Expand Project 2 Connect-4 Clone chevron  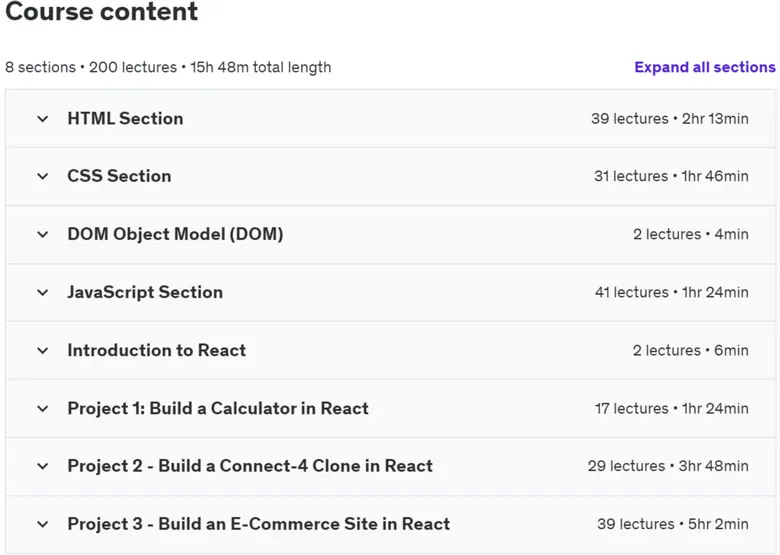click(43, 466)
